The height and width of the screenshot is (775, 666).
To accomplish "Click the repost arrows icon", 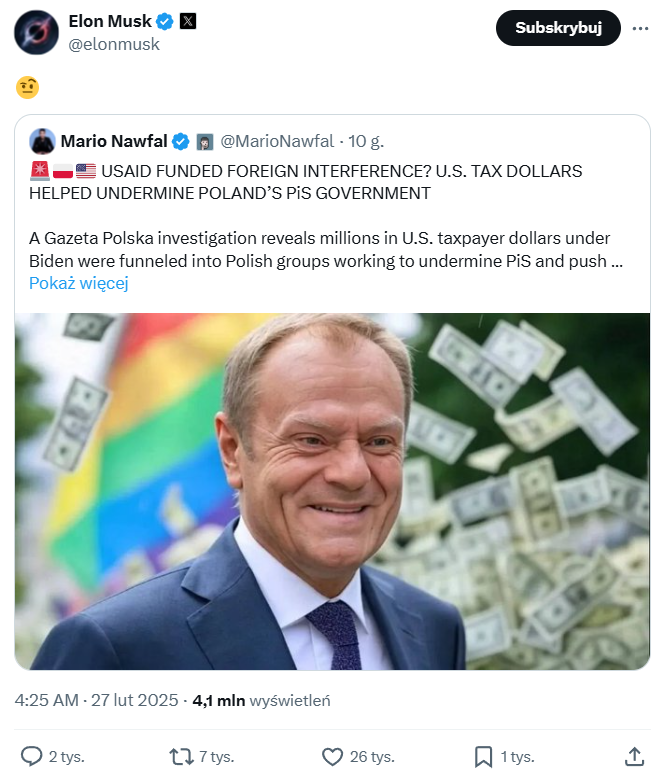I will click(182, 756).
